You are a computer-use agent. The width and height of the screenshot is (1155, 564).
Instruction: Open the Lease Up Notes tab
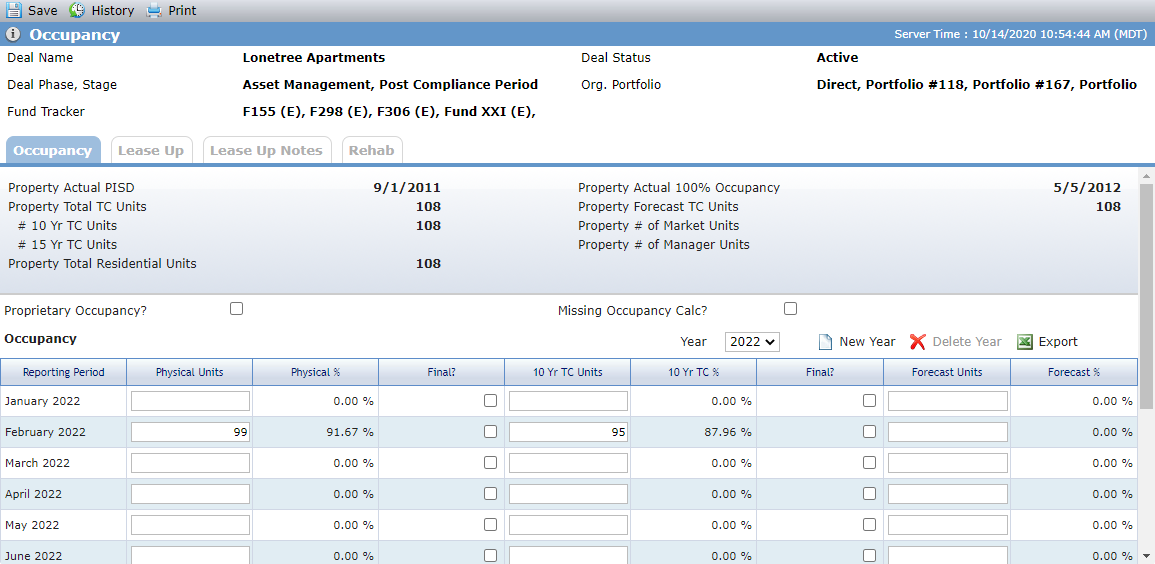tap(267, 150)
